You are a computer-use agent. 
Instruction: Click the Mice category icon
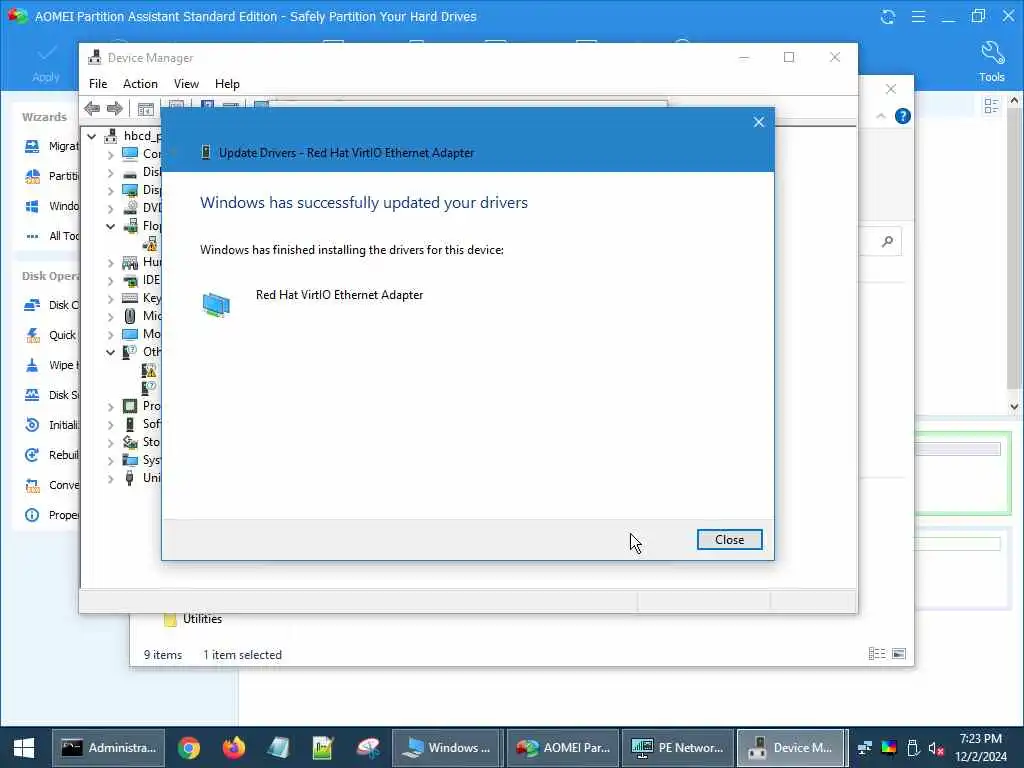pos(131,316)
